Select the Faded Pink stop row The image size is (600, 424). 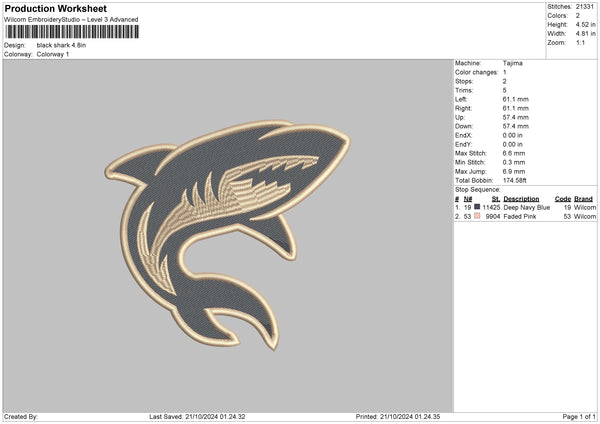(x=525, y=216)
